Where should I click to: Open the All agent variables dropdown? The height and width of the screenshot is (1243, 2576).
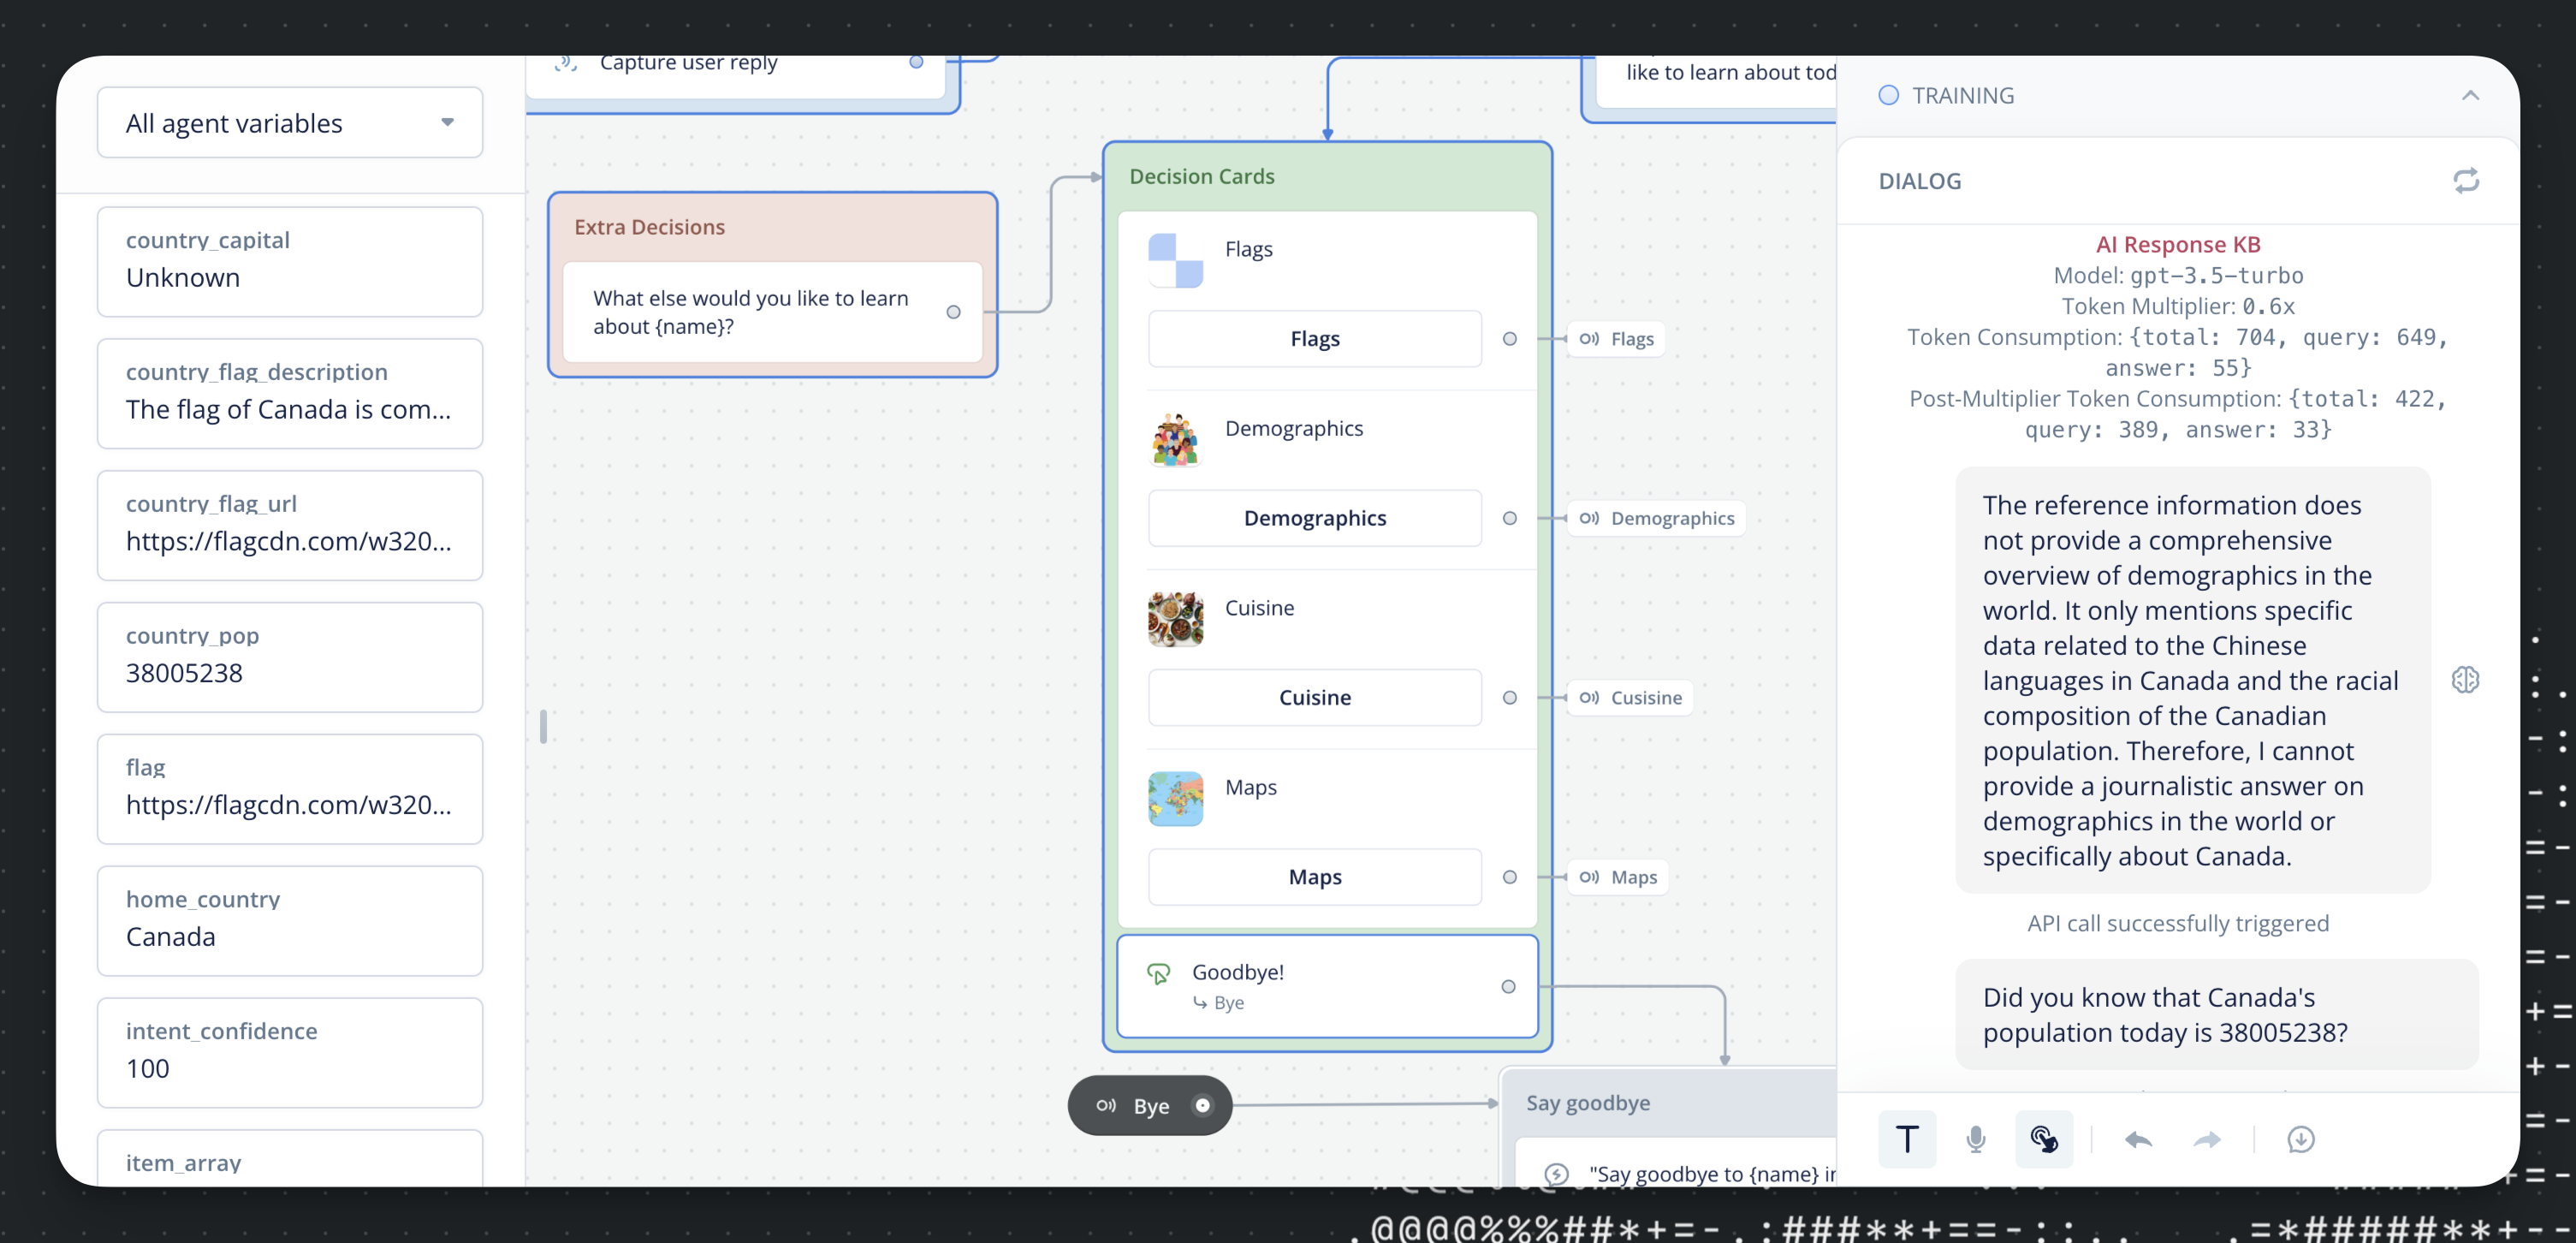290,123
